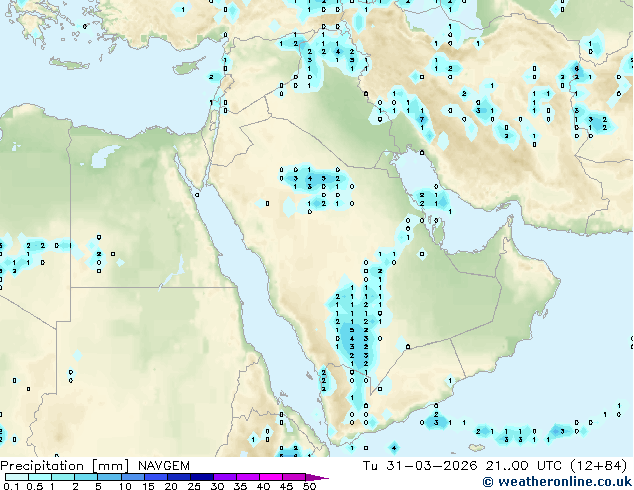
Task: Pick the 45–50 mm legend swatch
Action: pyautogui.click(x=294, y=477)
